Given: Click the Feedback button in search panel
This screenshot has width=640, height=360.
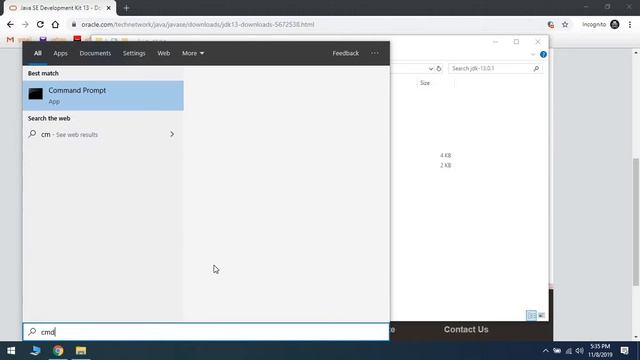Looking at the screenshot, I should tap(345, 53).
